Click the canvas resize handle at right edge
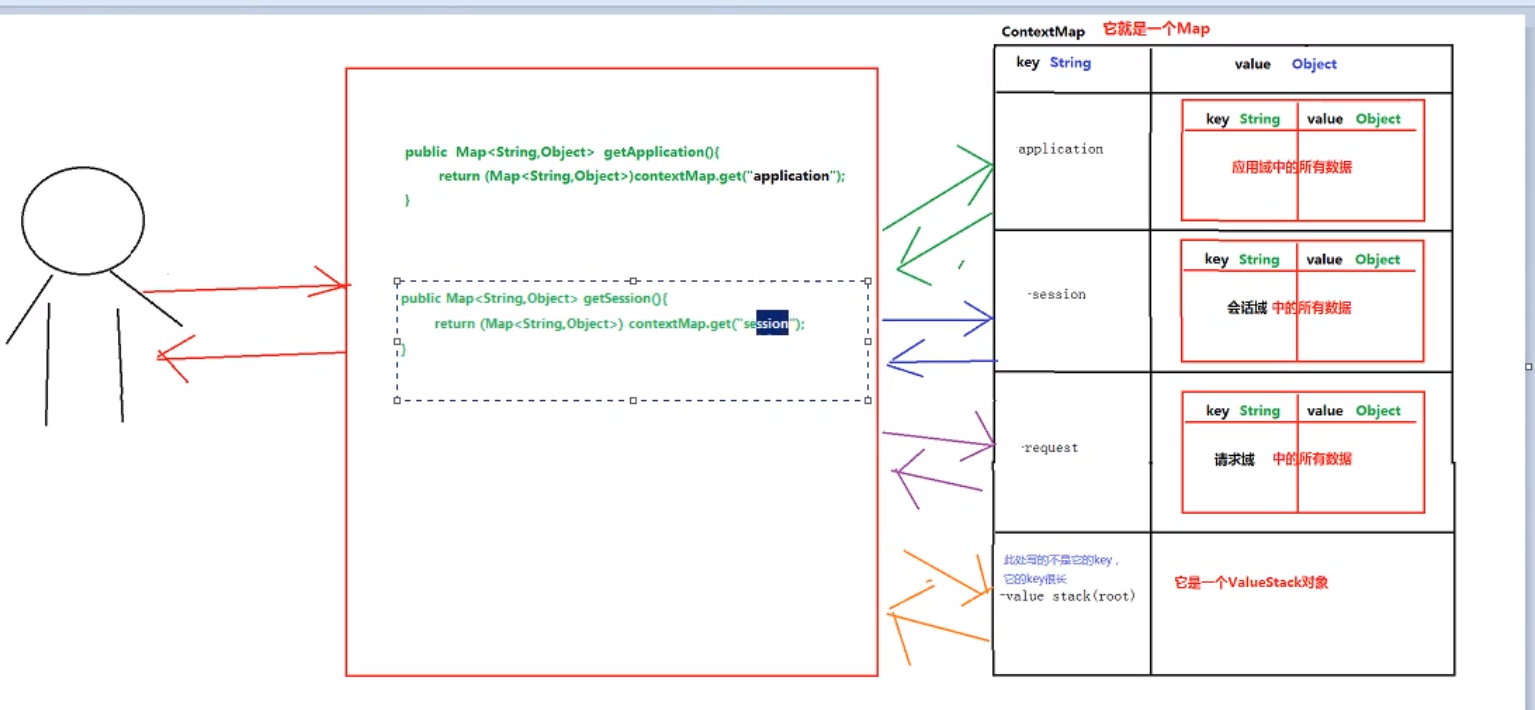Viewport: 1535px width, 710px height. 1530,366
